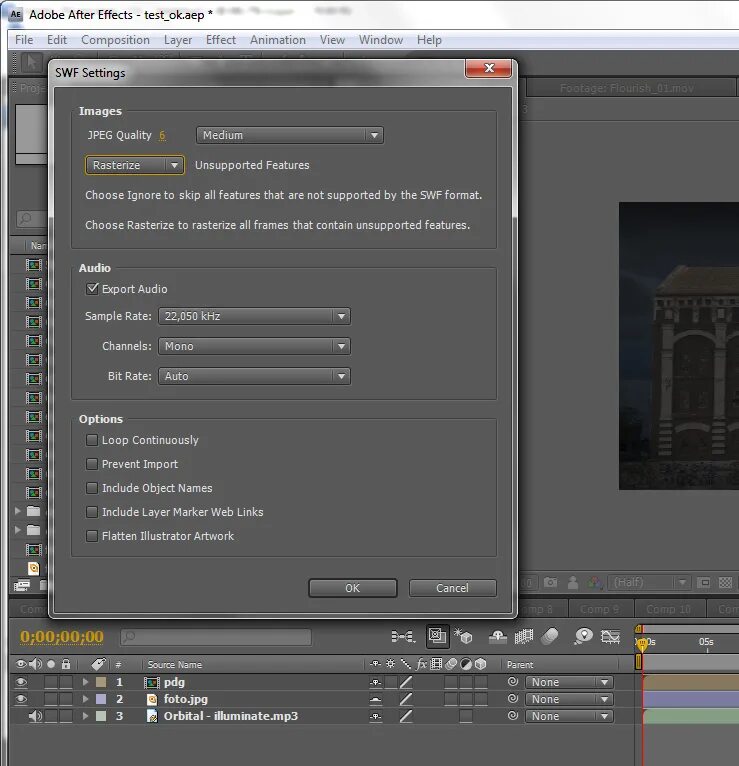The image size is (739, 766).
Task: Open the Composition Mini-Flowchart icon in timeline
Action: pyautogui.click(x=403, y=637)
